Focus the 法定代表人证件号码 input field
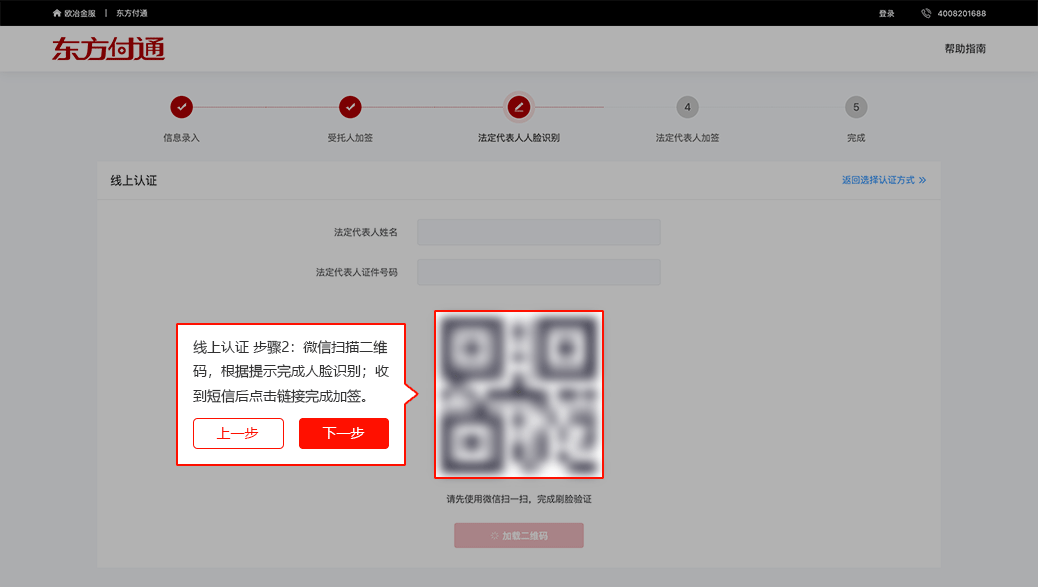Screen dimensions: 1038x587 click(538, 272)
